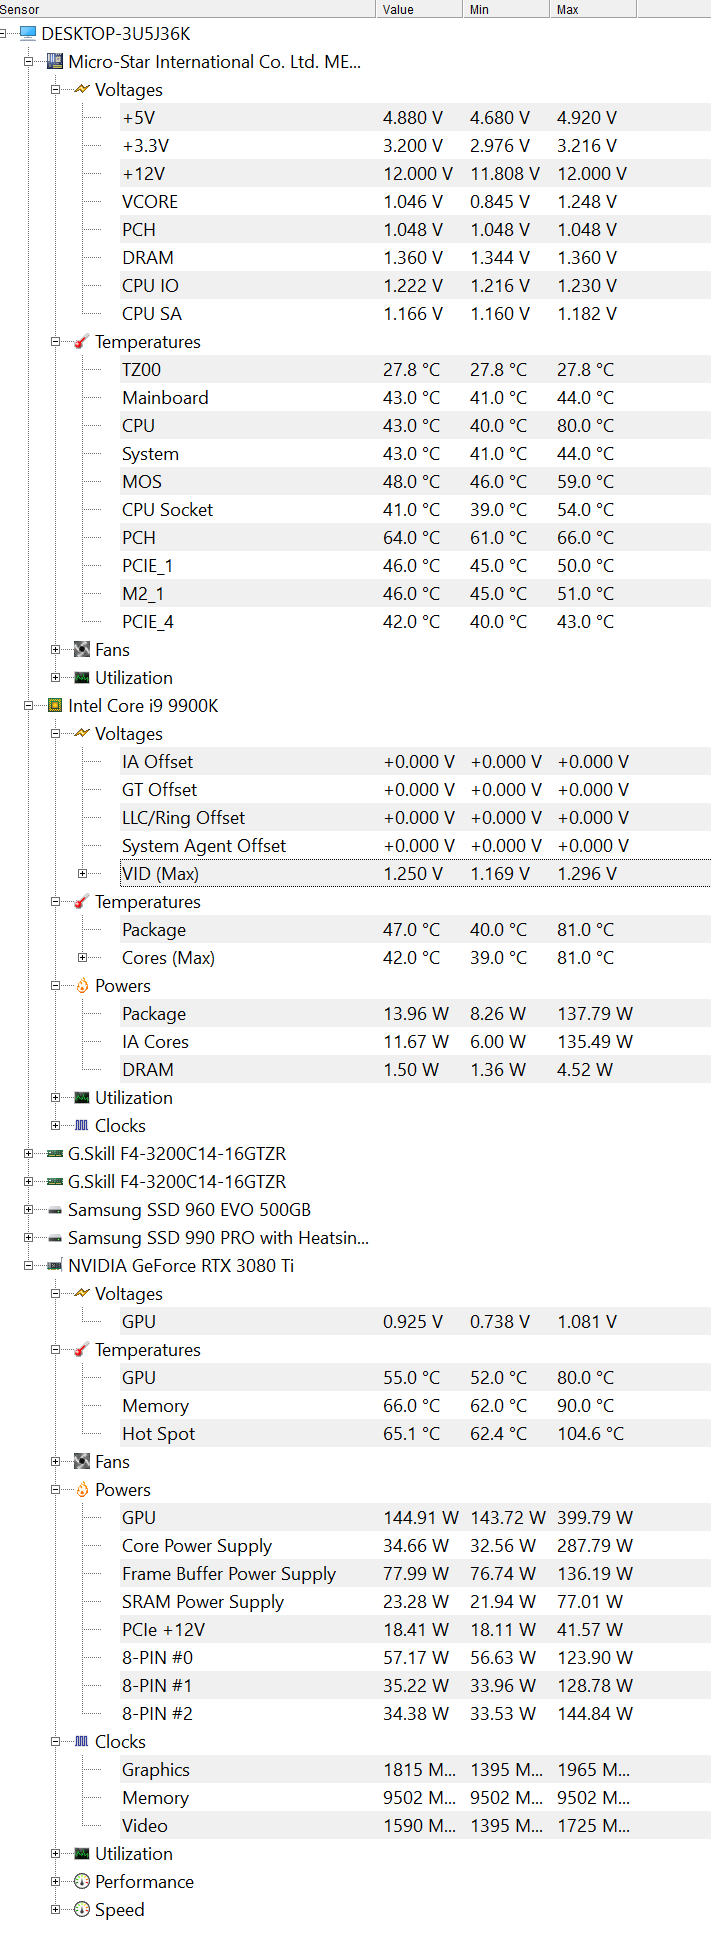Click the Intel Core i9 9900K chip icon
The height and width of the screenshot is (1942, 711).
[55, 705]
